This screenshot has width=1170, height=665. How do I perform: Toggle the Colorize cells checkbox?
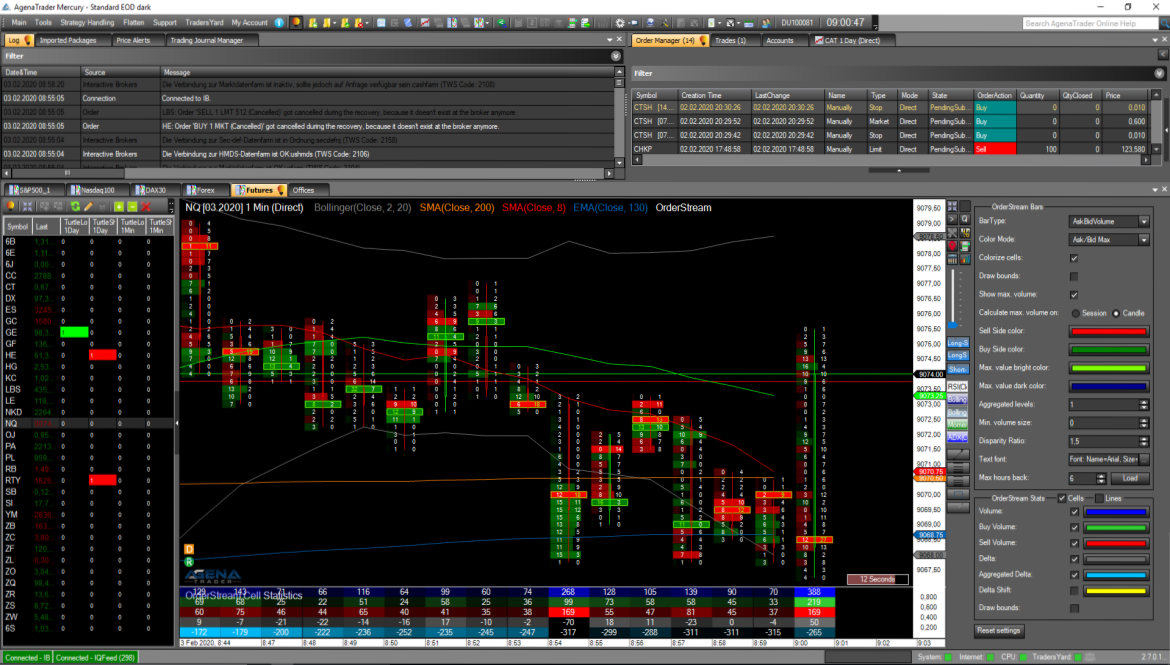pyautogui.click(x=1074, y=258)
